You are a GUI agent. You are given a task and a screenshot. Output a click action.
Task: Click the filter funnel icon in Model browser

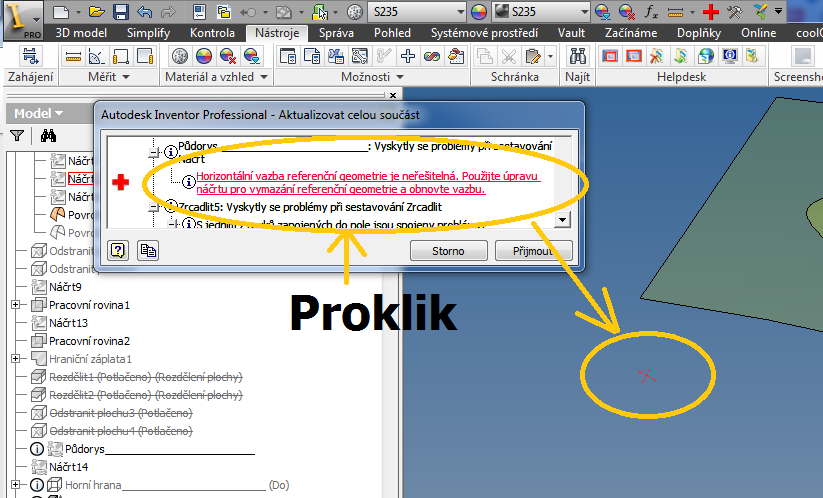click(x=17, y=136)
